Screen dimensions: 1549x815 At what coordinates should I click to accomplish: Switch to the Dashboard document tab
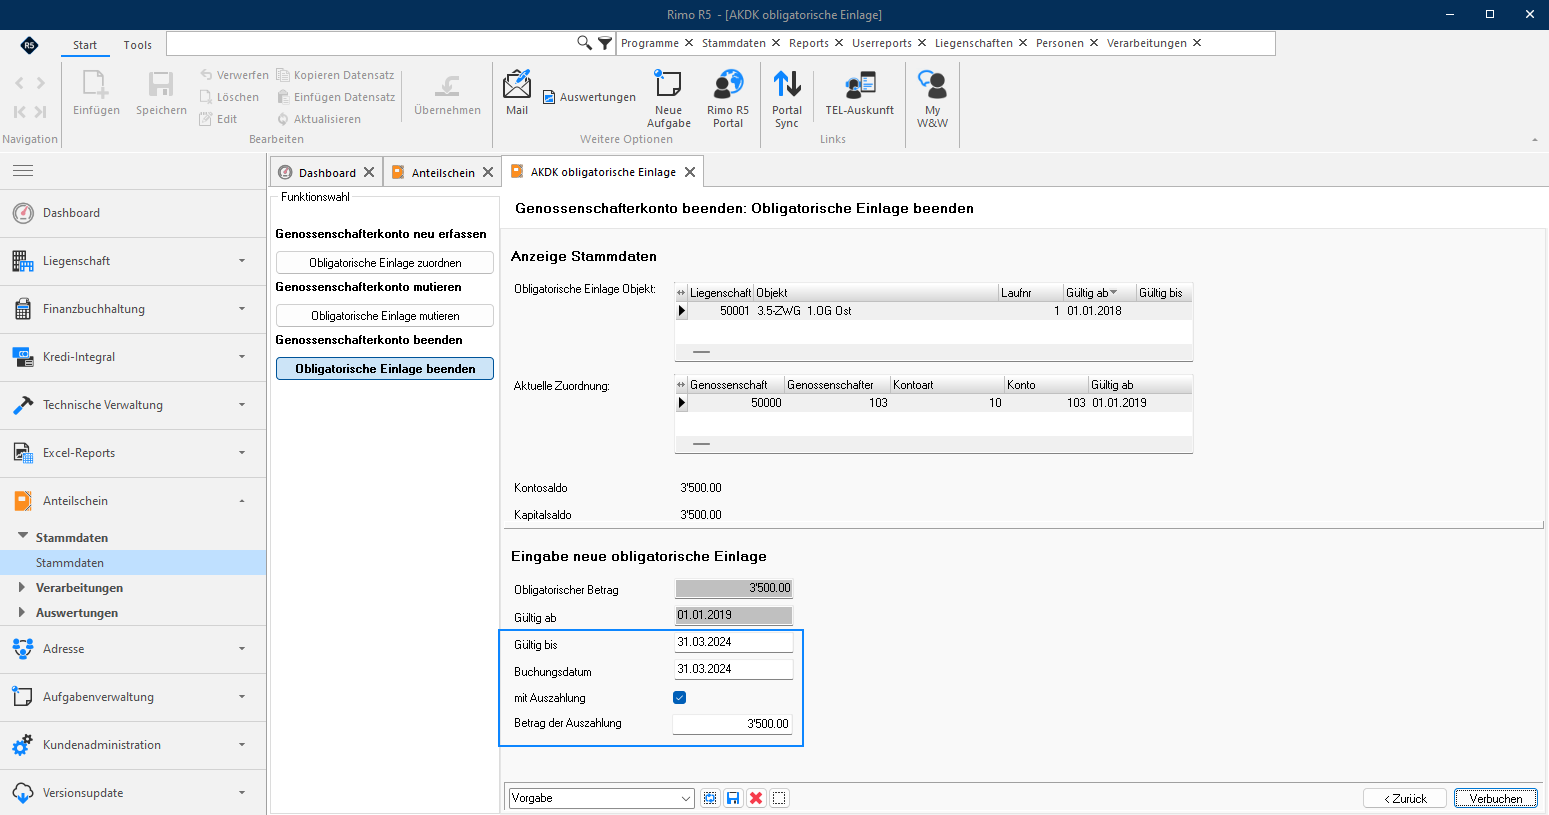pos(327,172)
